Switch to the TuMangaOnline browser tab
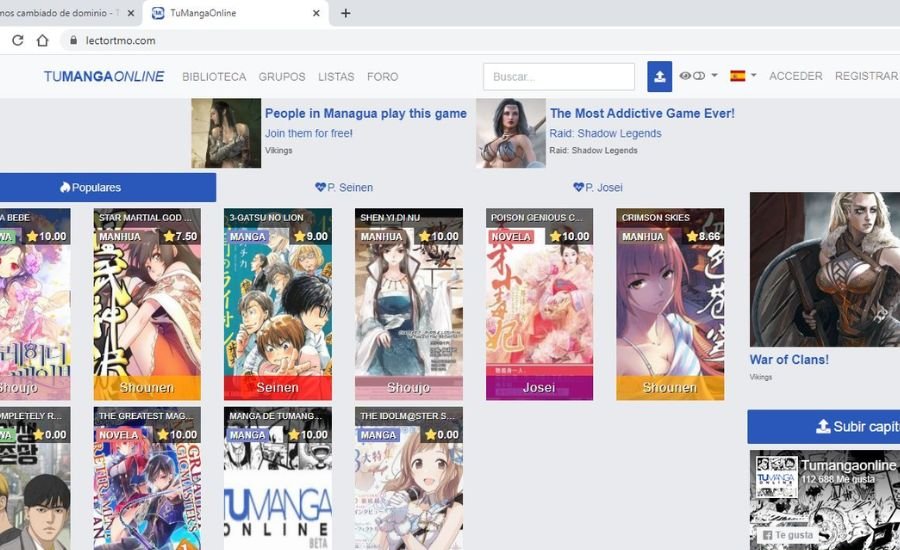The width and height of the screenshot is (900, 550). click(x=235, y=13)
